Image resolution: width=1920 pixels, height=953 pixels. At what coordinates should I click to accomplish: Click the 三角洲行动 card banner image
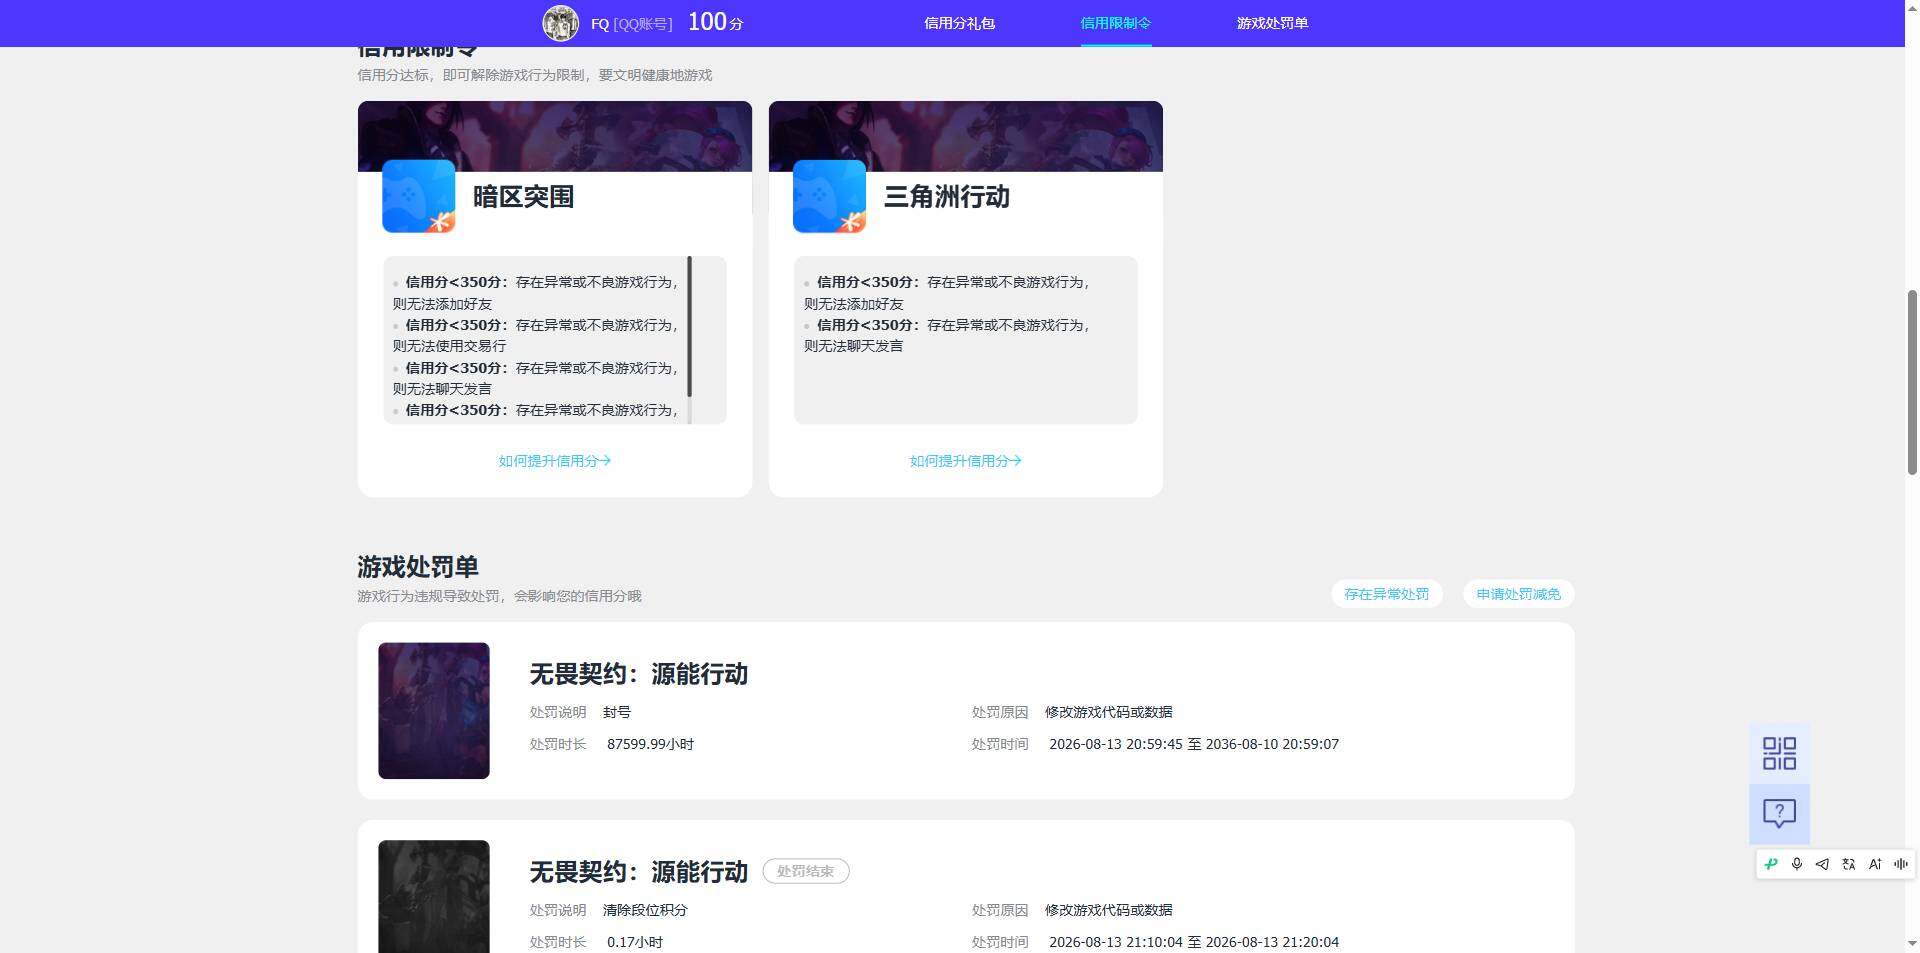tap(966, 136)
